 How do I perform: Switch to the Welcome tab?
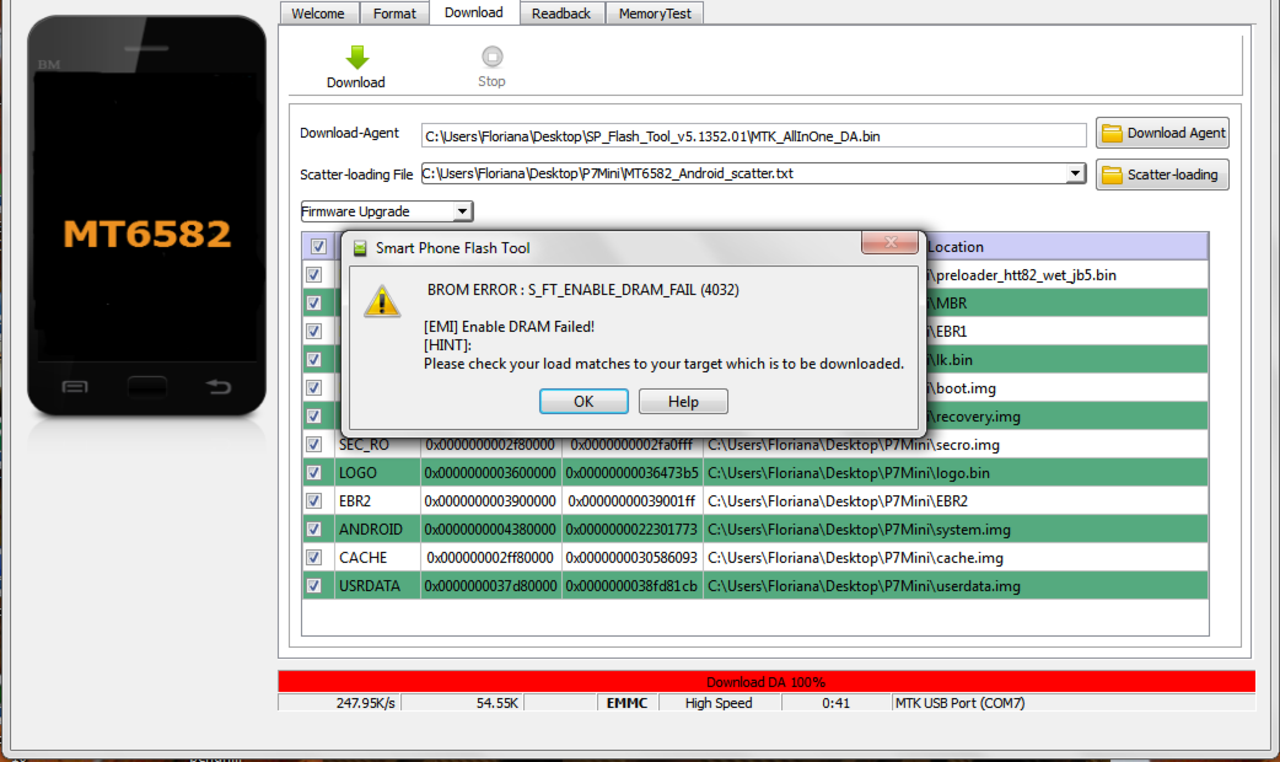318,13
